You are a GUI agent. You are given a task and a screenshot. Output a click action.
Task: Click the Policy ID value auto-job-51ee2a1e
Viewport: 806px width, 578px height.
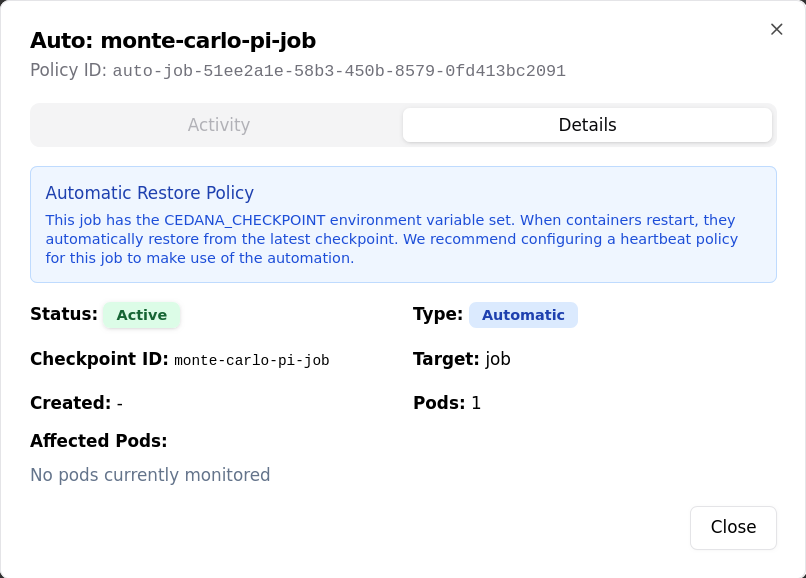(x=338, y=72)
